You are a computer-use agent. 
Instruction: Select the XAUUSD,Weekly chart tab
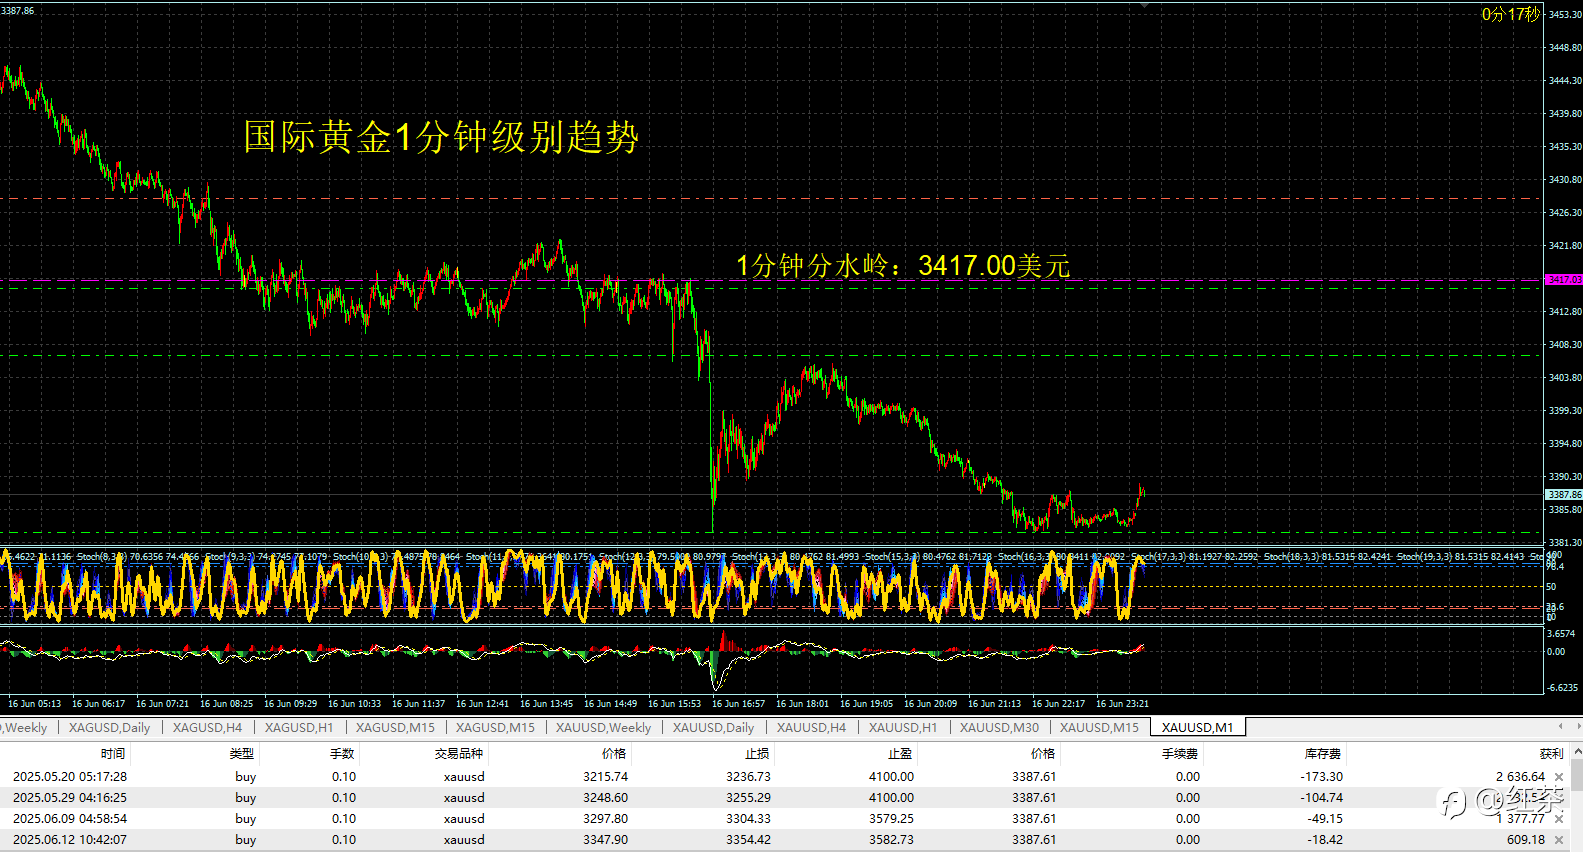tap(603, 727)
